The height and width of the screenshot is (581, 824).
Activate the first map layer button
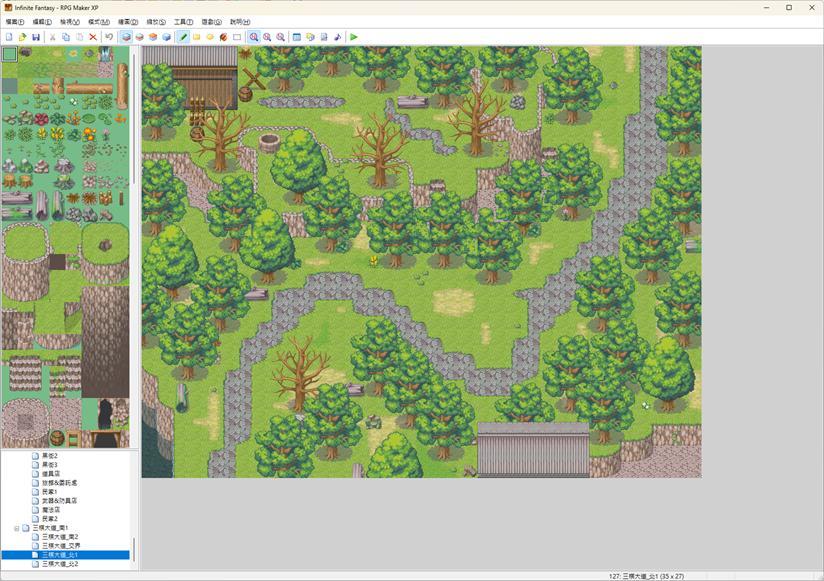pos(126,37)
